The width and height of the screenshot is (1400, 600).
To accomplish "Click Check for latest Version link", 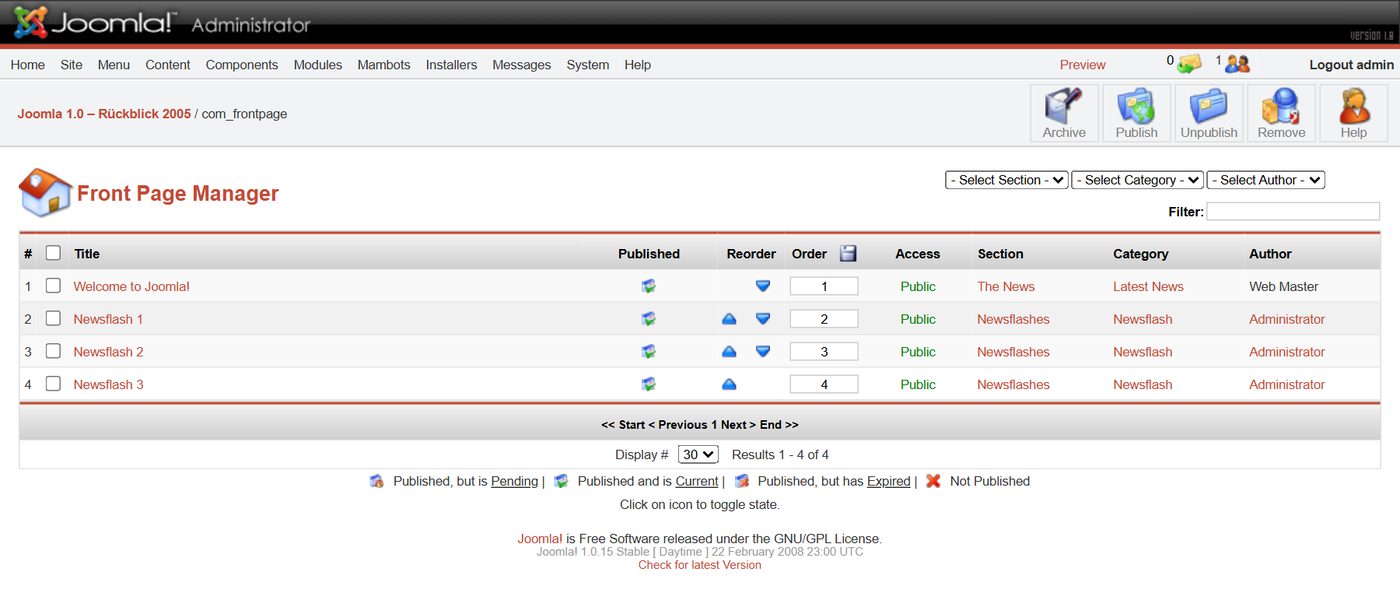I will [700, 565].
